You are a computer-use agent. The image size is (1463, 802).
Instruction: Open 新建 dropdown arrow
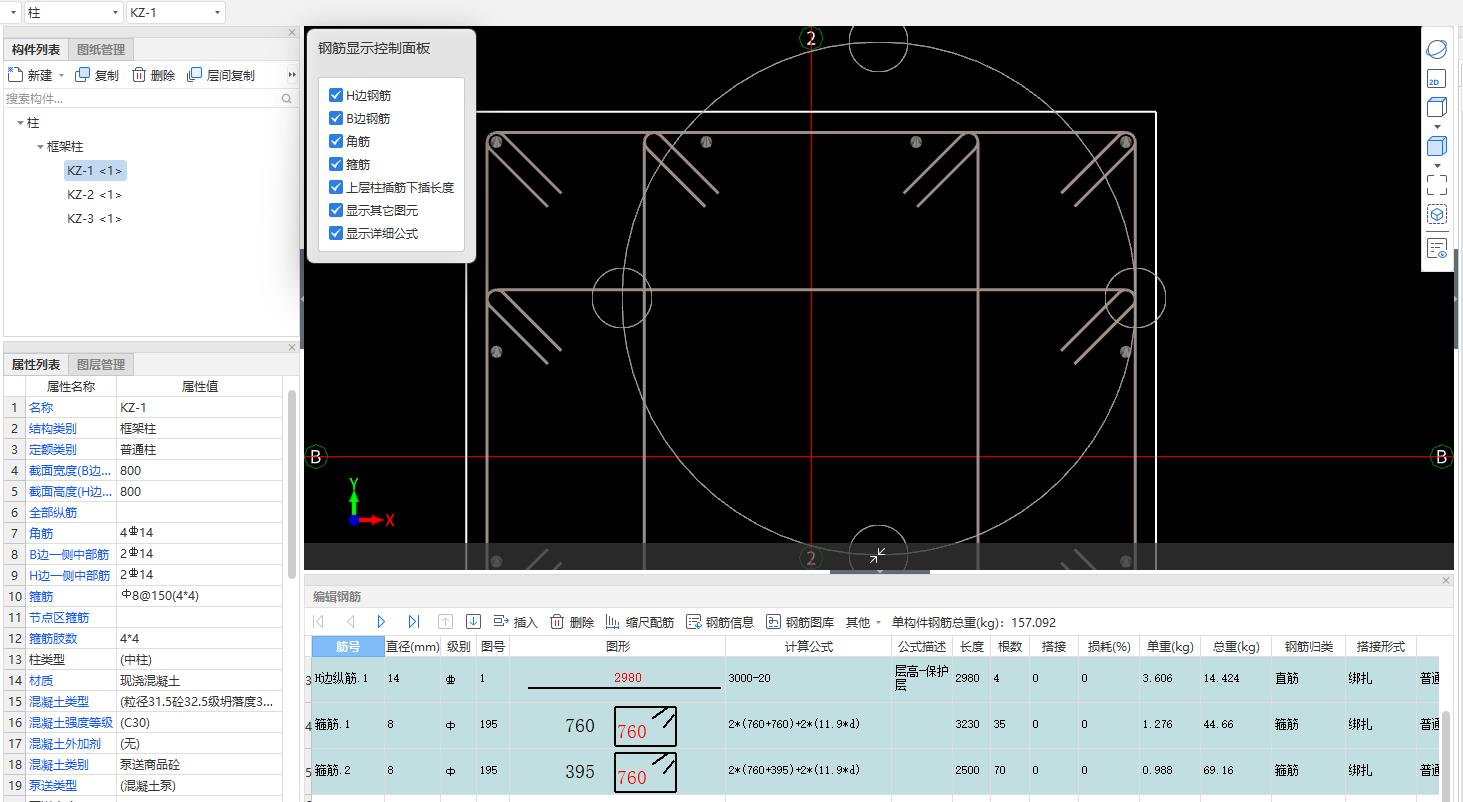[x=61, y=76]
